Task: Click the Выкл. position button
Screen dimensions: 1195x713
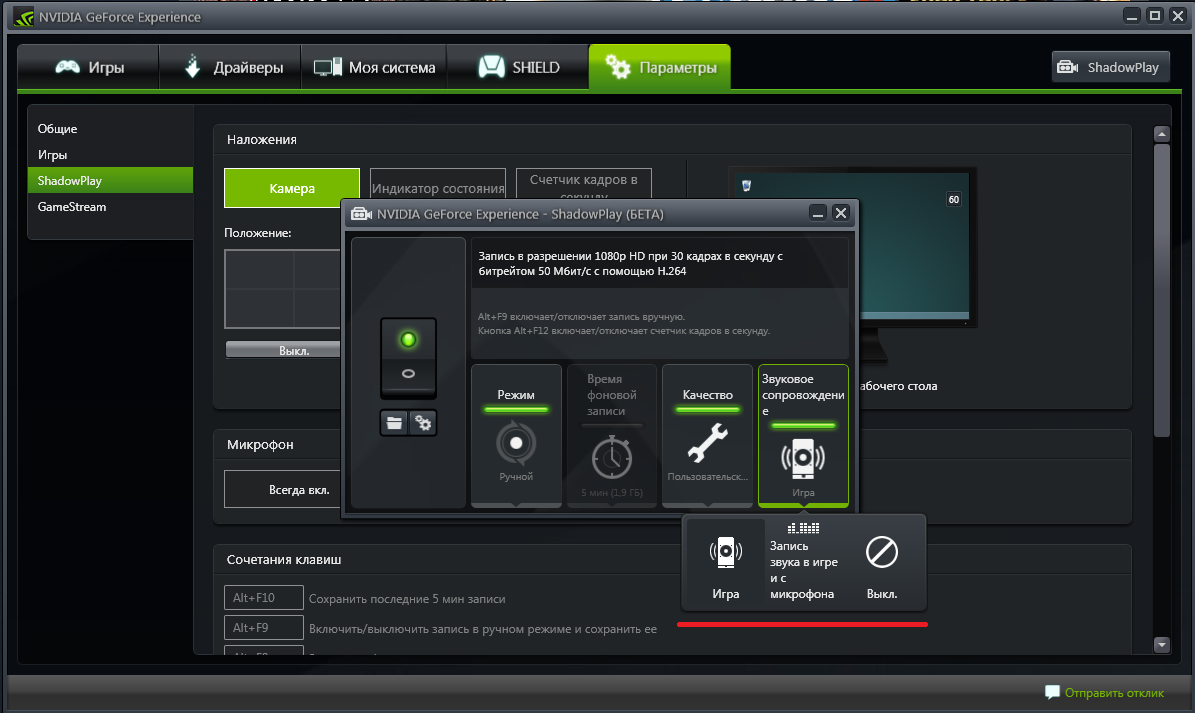Action: (x=284, y=350)
